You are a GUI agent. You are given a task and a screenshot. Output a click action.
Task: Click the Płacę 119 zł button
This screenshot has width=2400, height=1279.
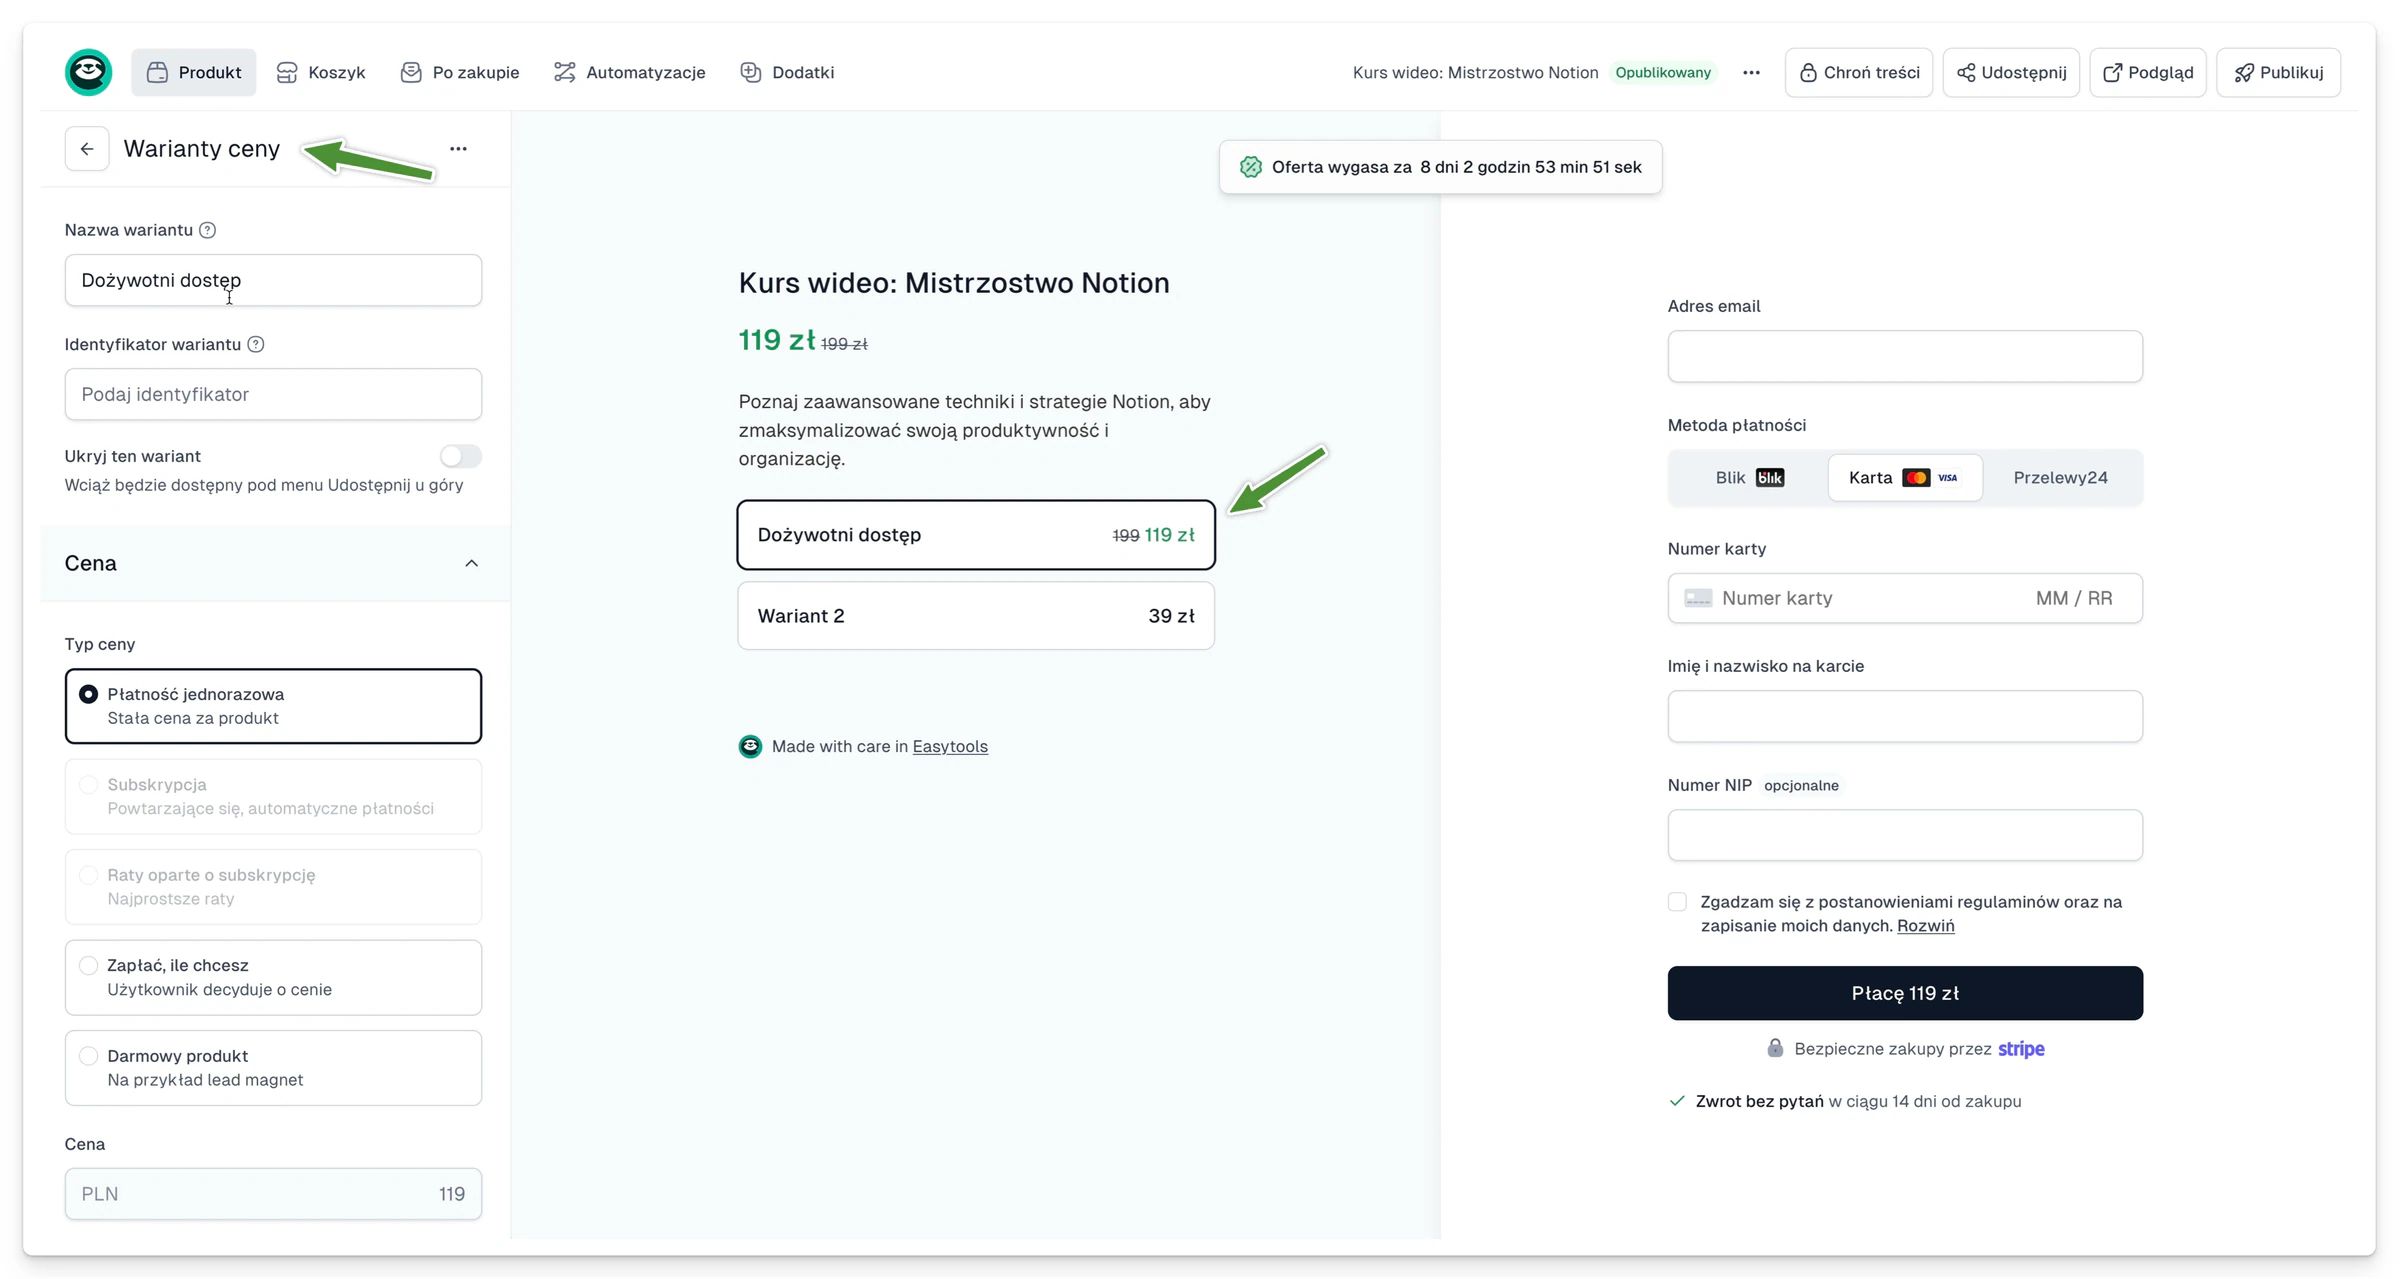1905,993
